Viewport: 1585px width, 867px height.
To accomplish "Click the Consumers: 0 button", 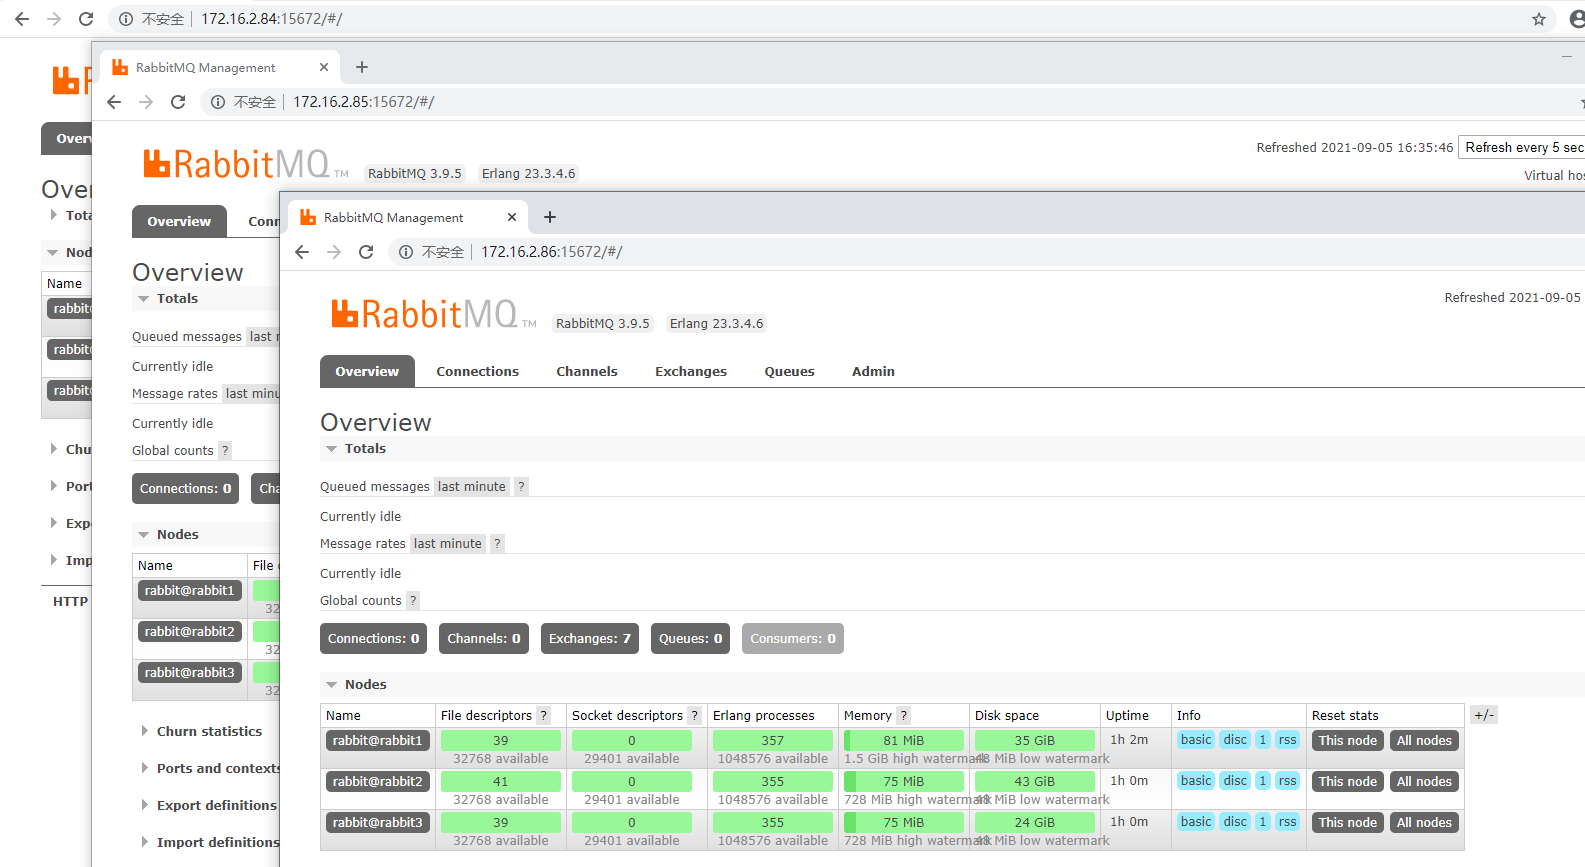I will pyautogui.click(x=793, y=638).
